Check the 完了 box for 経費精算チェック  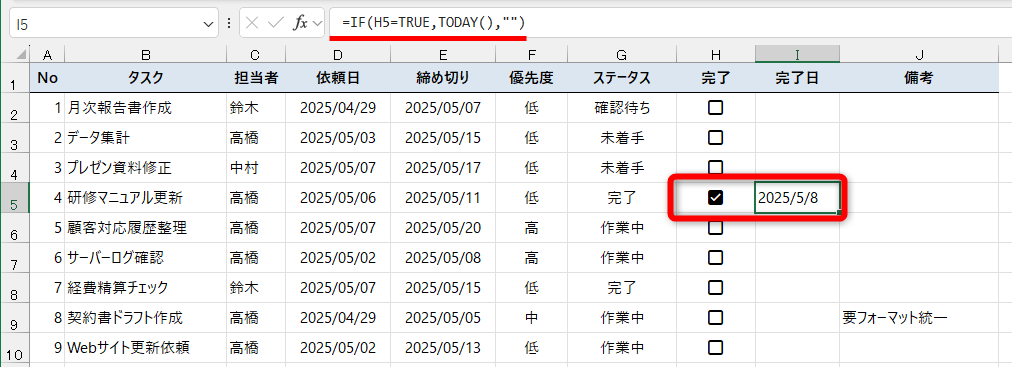coord(715,287)
